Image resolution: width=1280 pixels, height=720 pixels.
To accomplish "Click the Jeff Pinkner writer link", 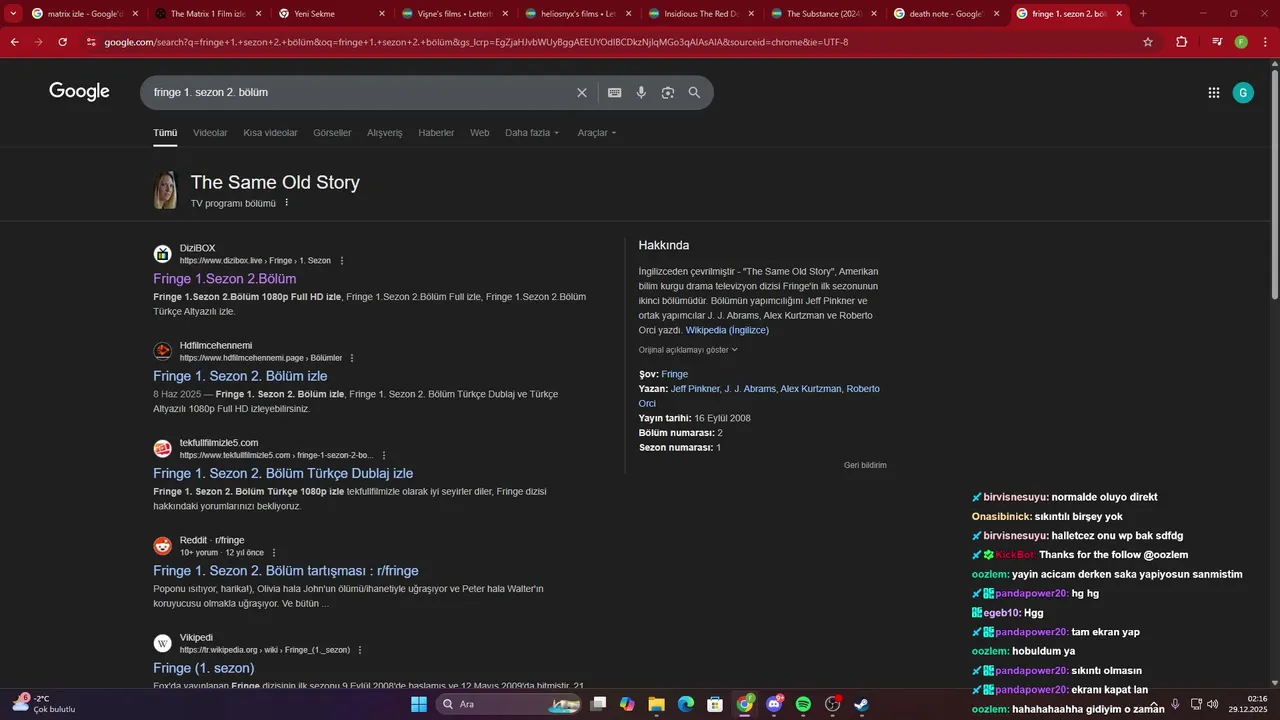I will click(695, 389).
